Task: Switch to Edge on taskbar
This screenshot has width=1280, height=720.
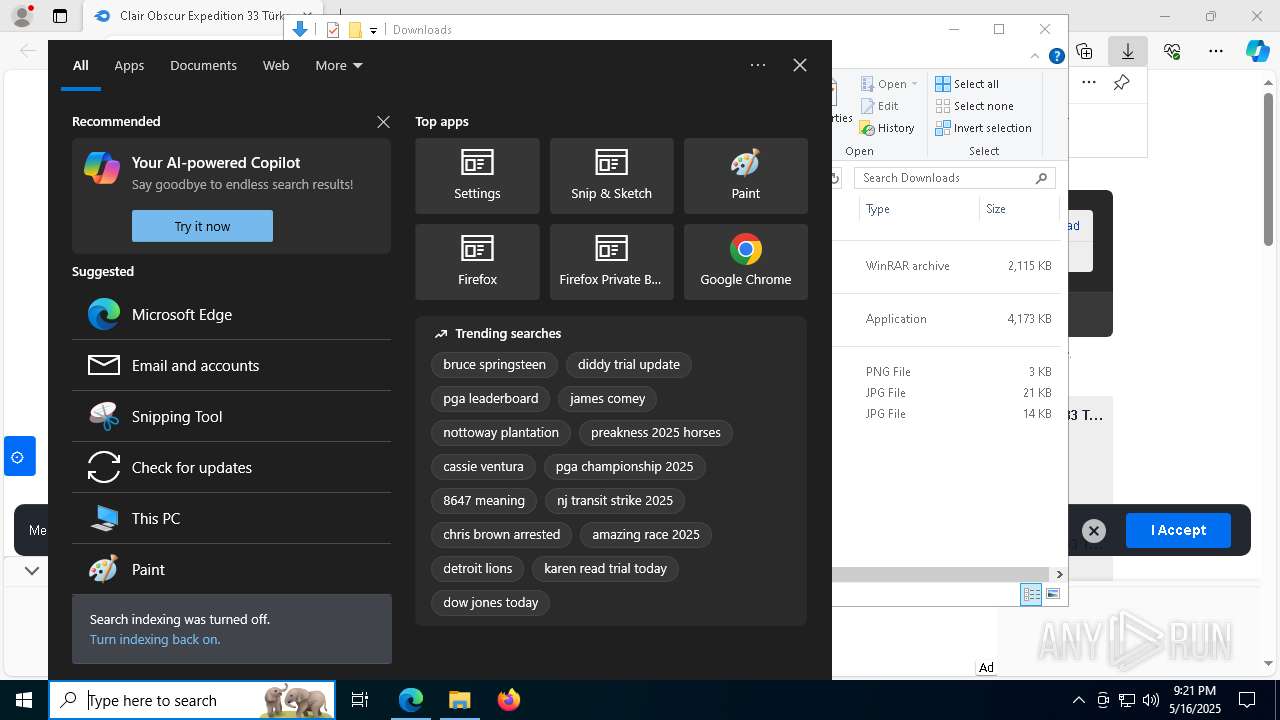Action: 411,700
